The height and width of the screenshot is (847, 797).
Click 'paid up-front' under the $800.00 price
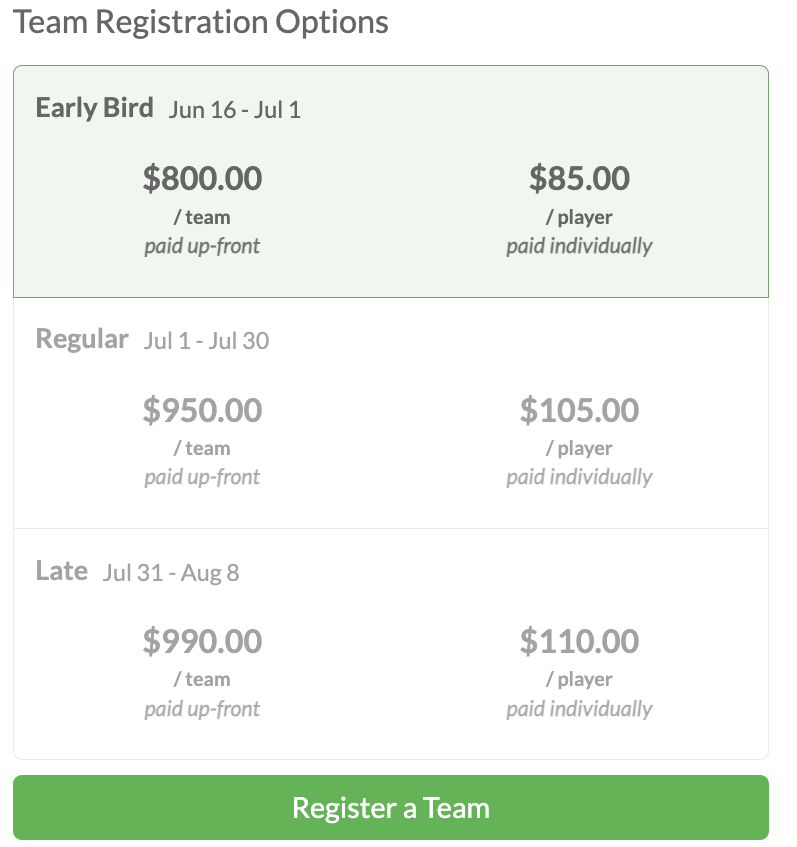click(202, 246)
